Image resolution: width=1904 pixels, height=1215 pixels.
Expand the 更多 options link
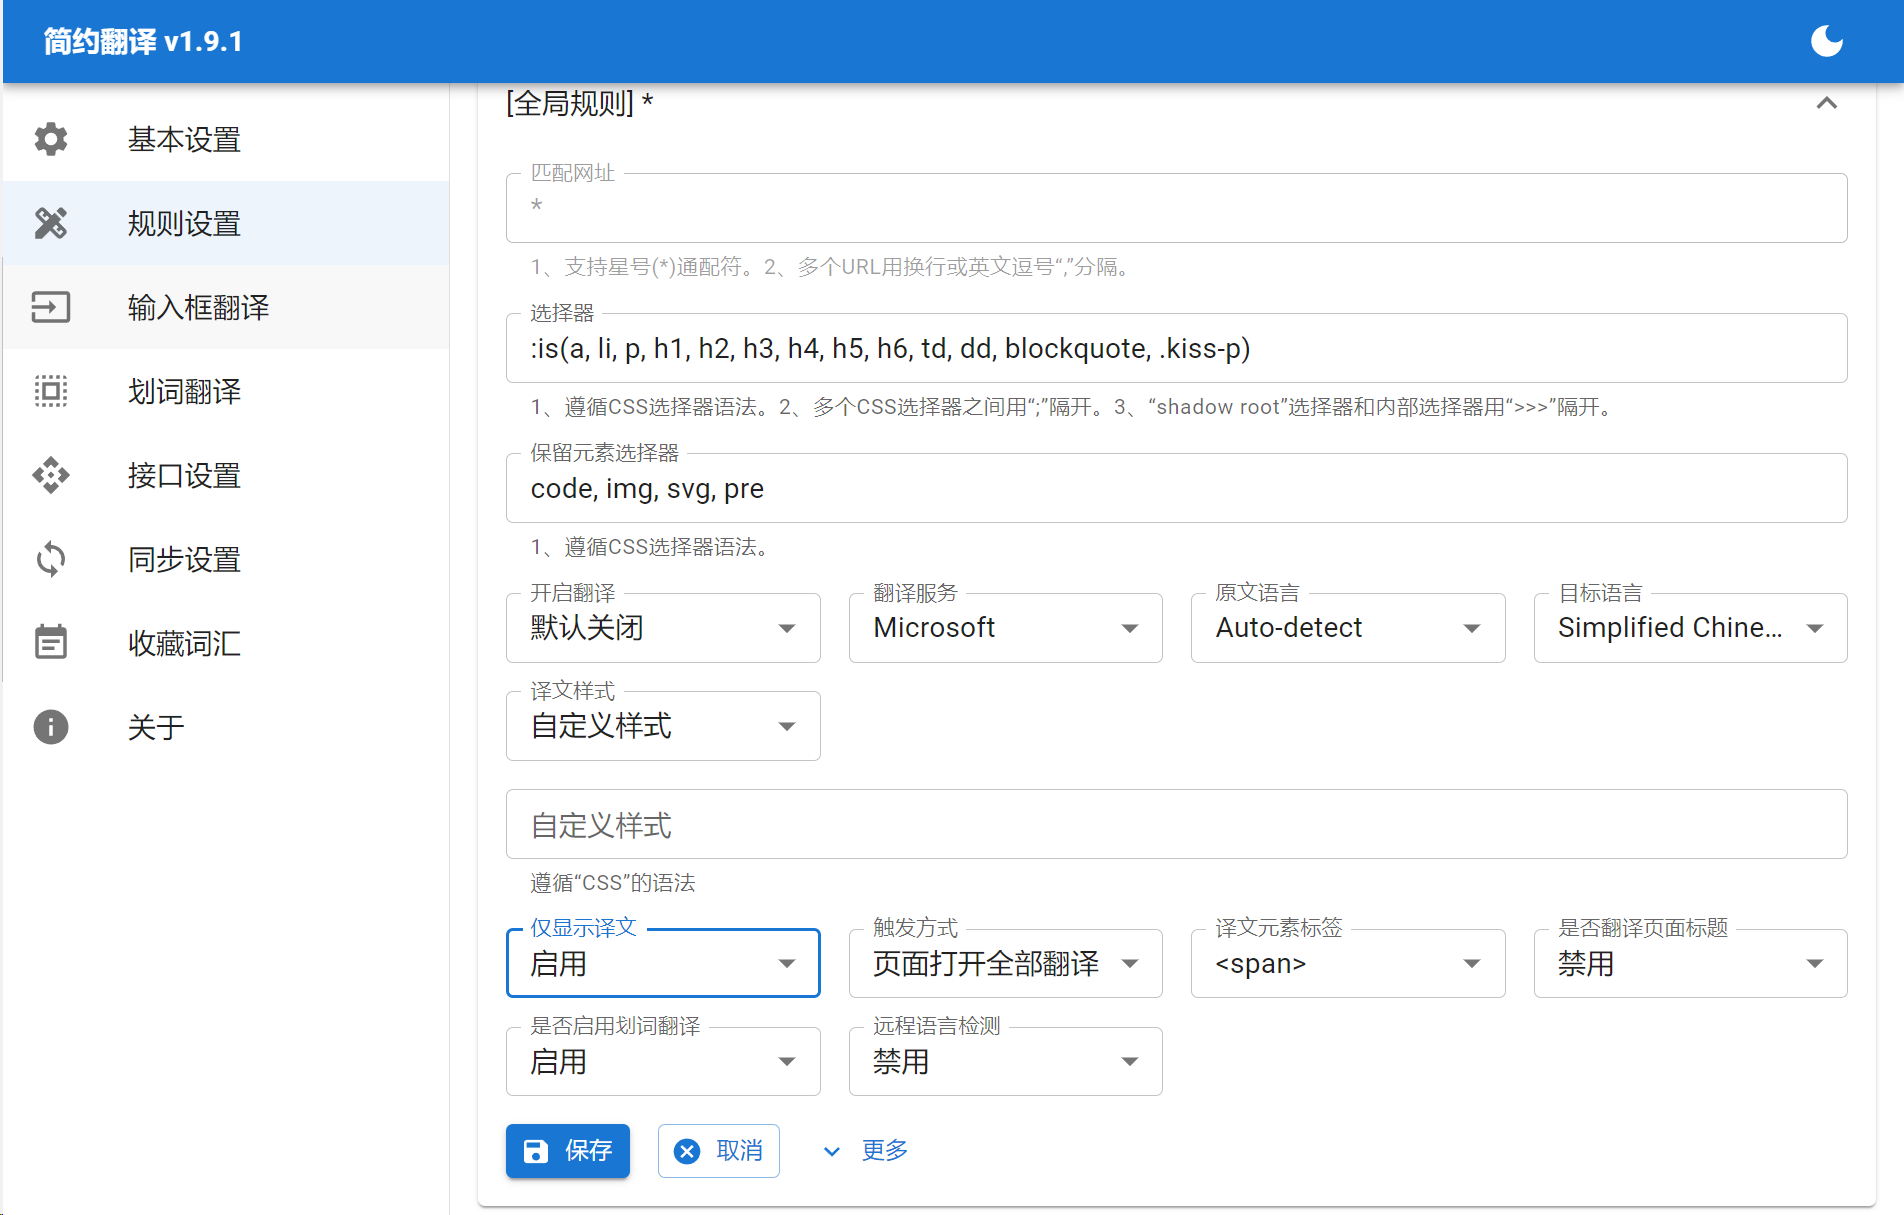click(x=866, y=1151)
